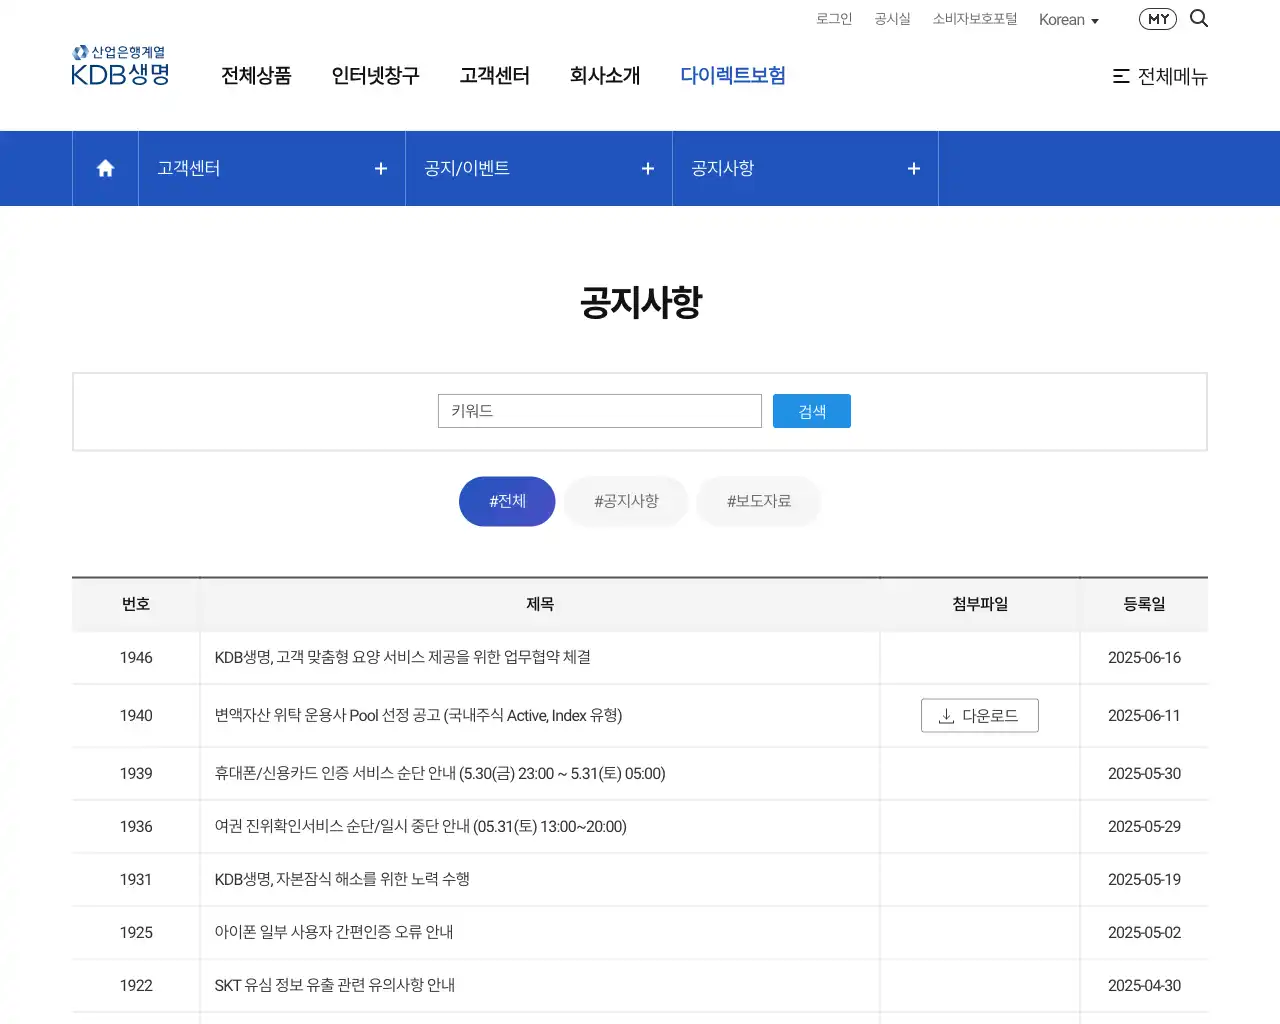
Task: Toggle the #전체 filter tag
Action: (506, 501)
